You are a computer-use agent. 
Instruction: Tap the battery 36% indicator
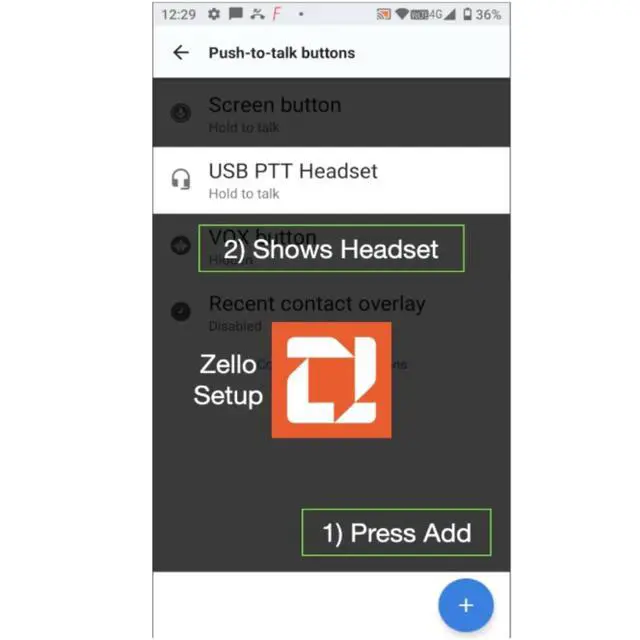(x=482, y=15)
